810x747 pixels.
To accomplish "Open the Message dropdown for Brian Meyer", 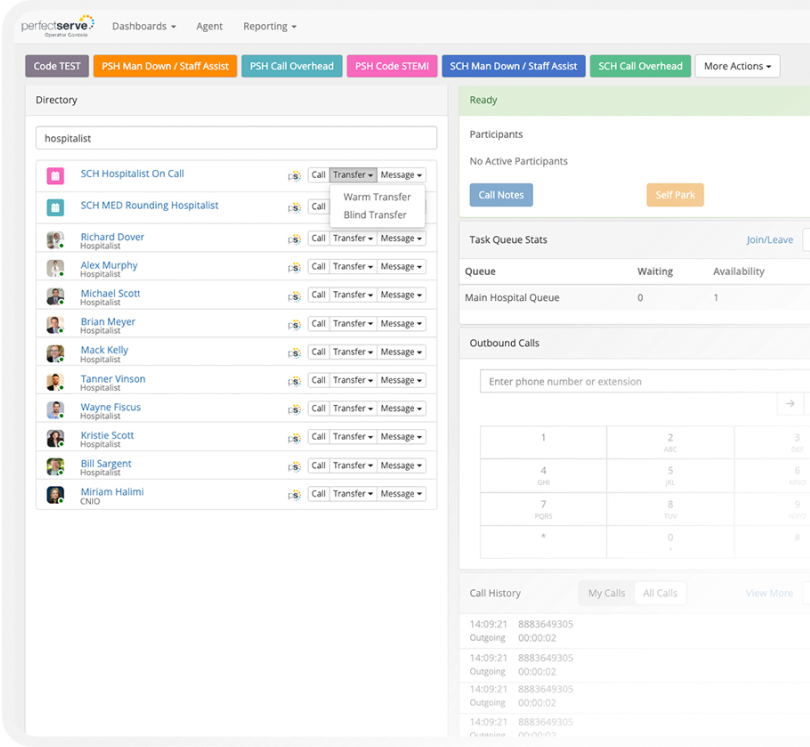I will click(x=401, y=324).
